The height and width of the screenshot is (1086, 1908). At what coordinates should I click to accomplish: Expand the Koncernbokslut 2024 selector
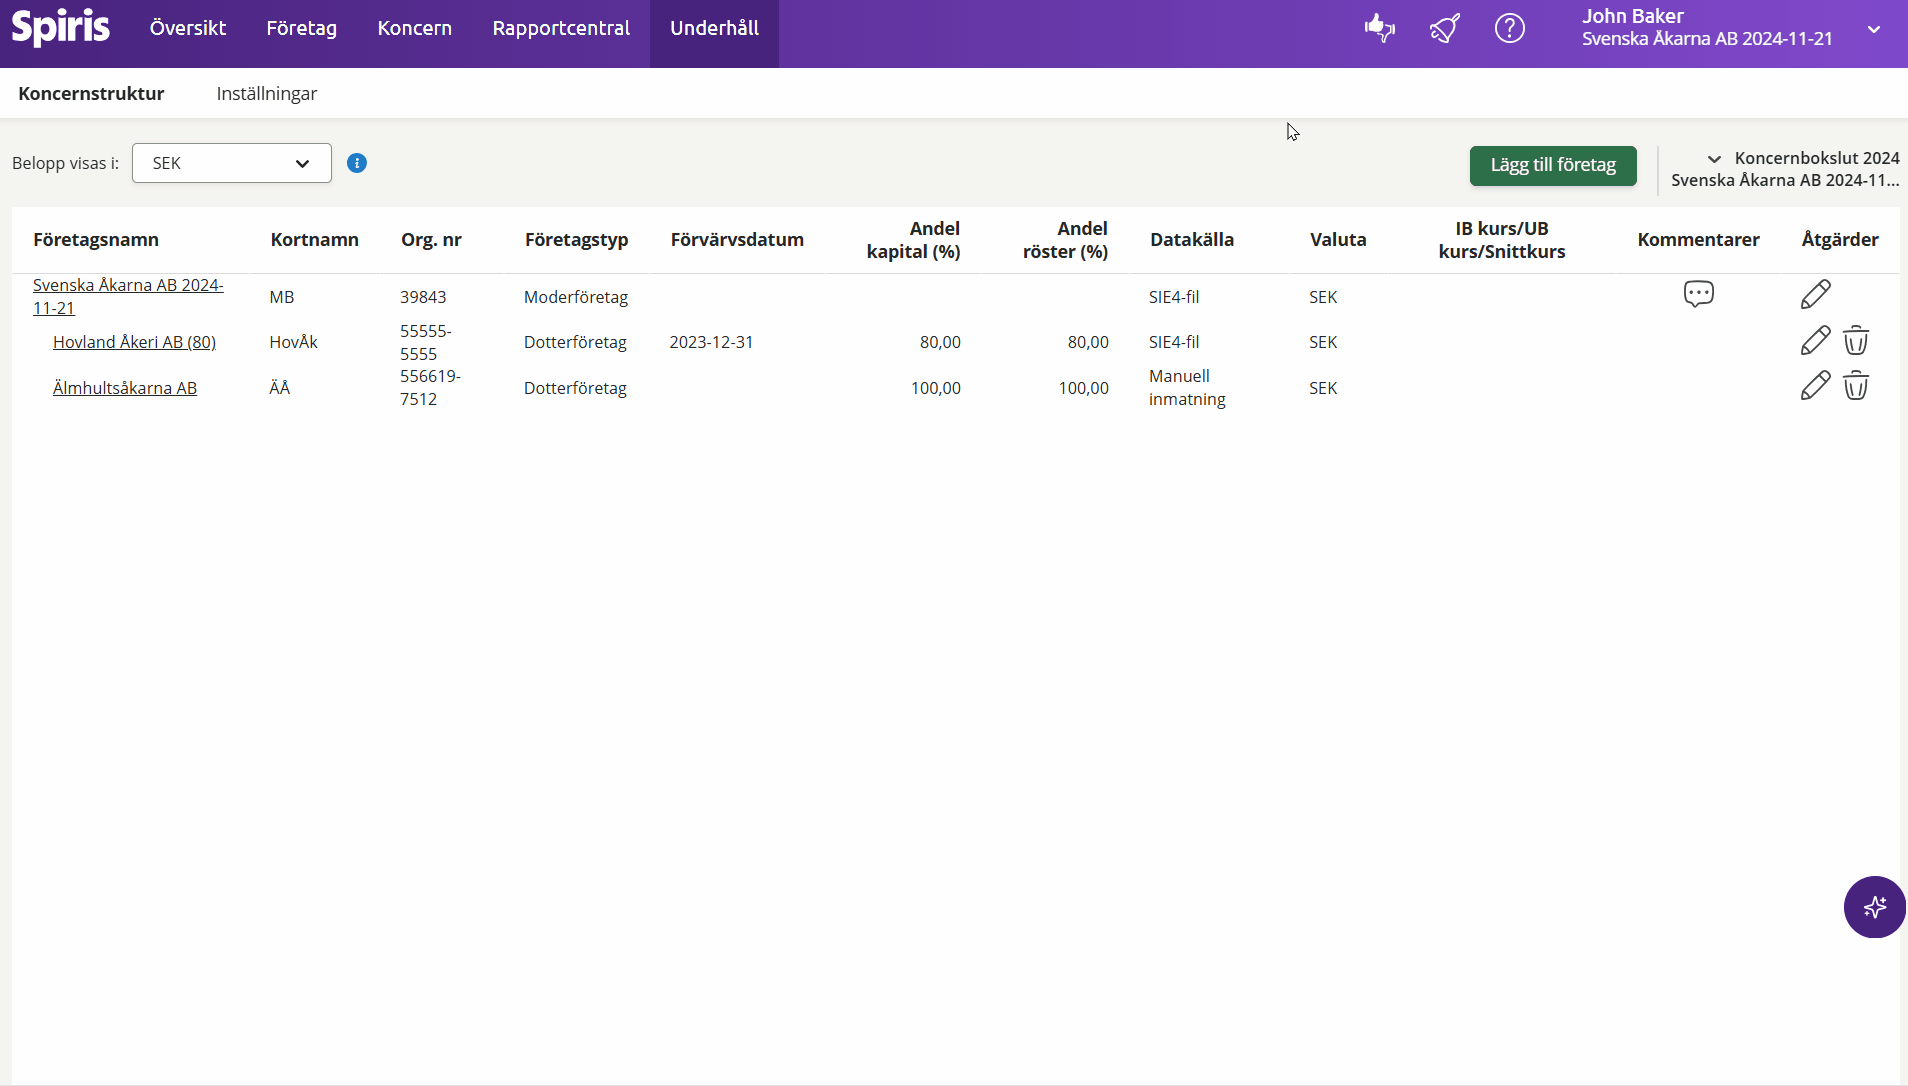tap(1714, 159)
